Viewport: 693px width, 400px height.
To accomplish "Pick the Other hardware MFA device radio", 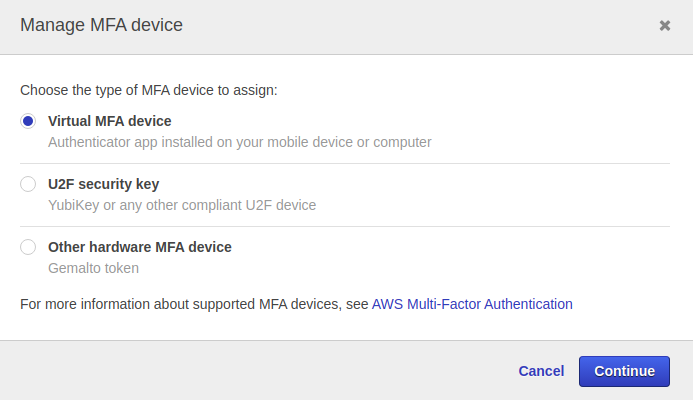I will click(28, 247).
